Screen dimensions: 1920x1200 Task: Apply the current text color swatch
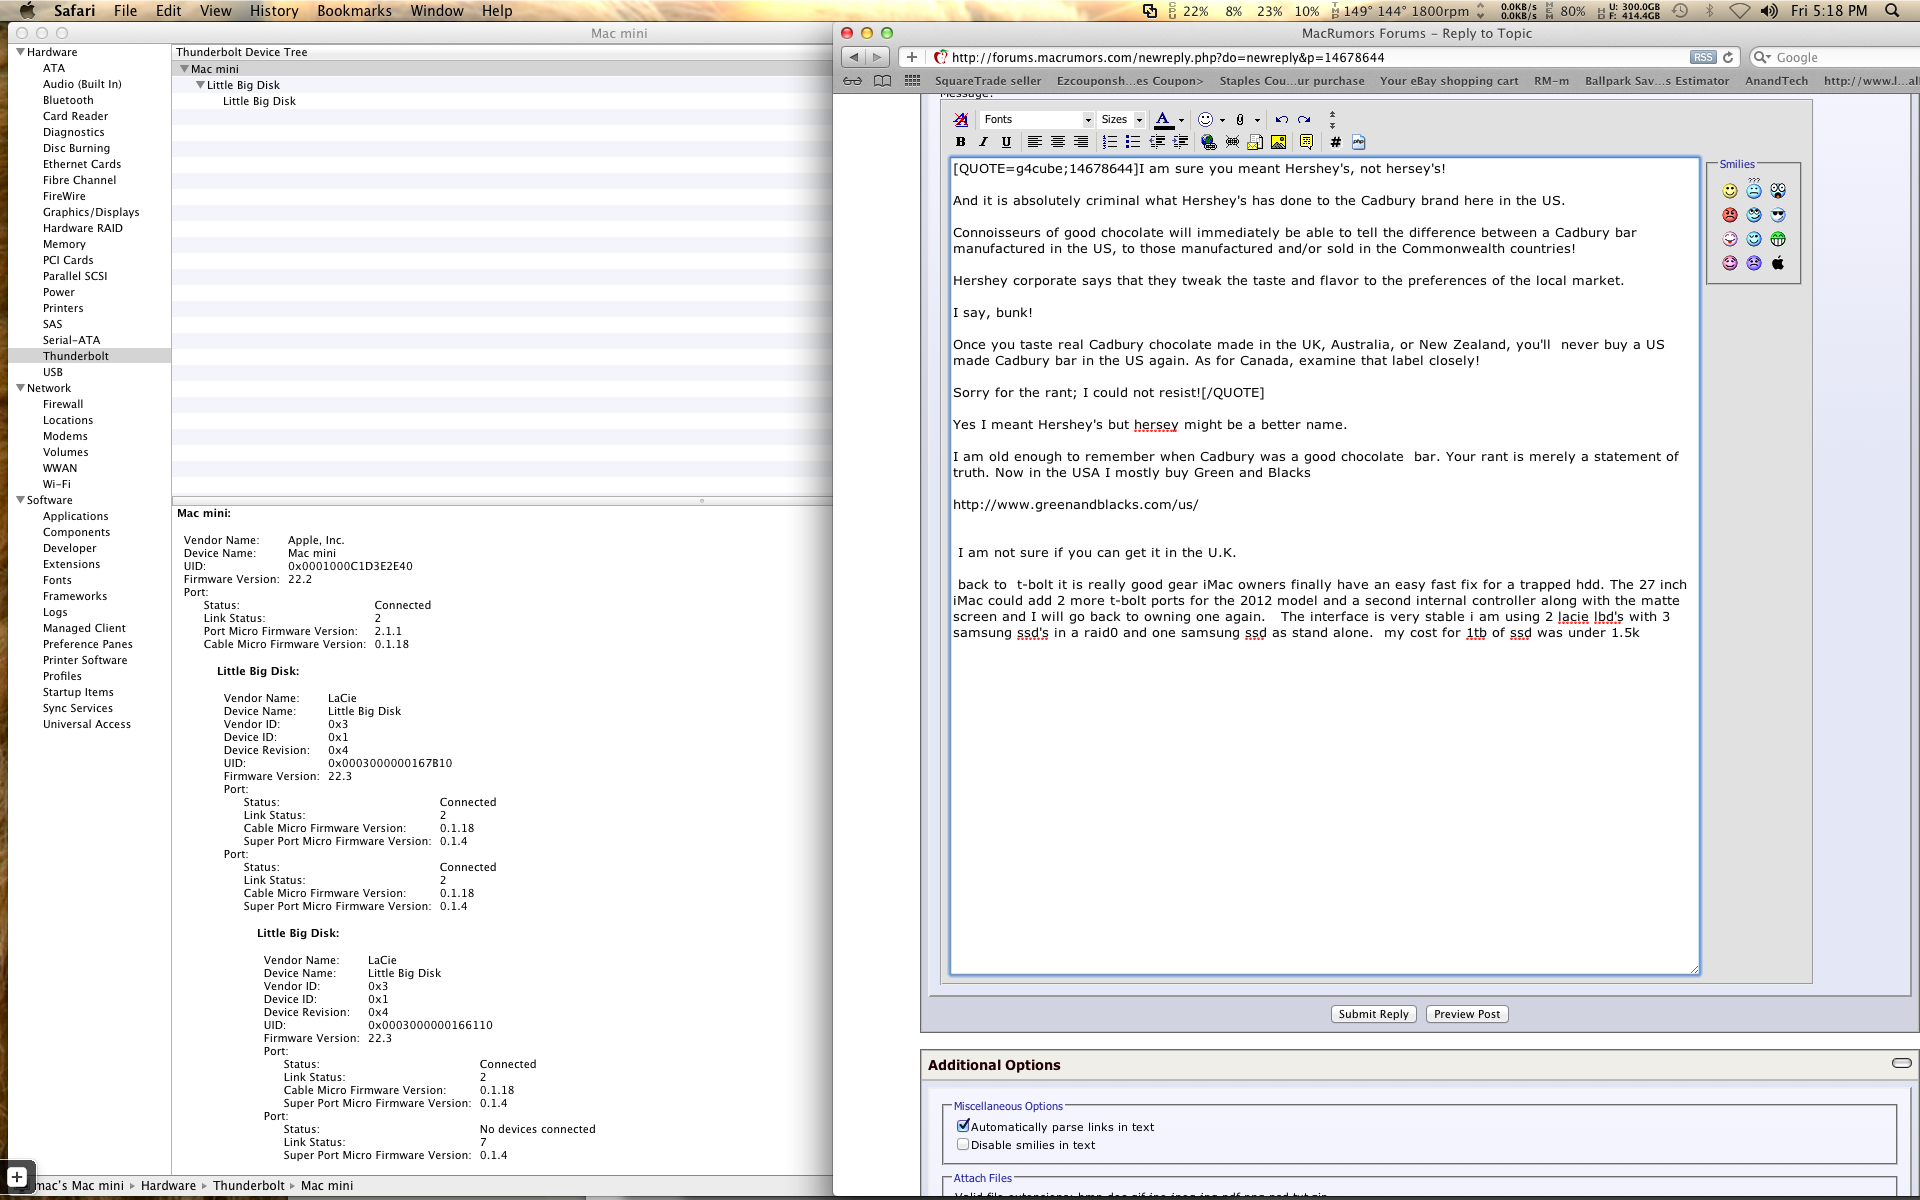click(x=1163, y=120)
